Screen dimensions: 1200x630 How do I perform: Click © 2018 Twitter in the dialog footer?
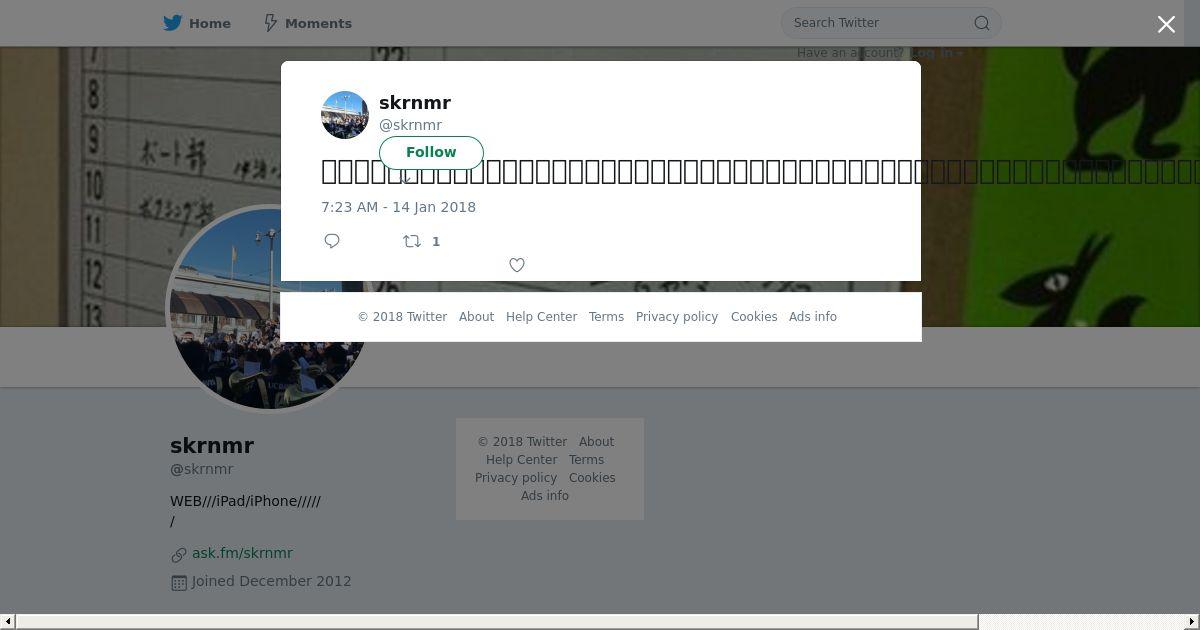click(402, 317)
